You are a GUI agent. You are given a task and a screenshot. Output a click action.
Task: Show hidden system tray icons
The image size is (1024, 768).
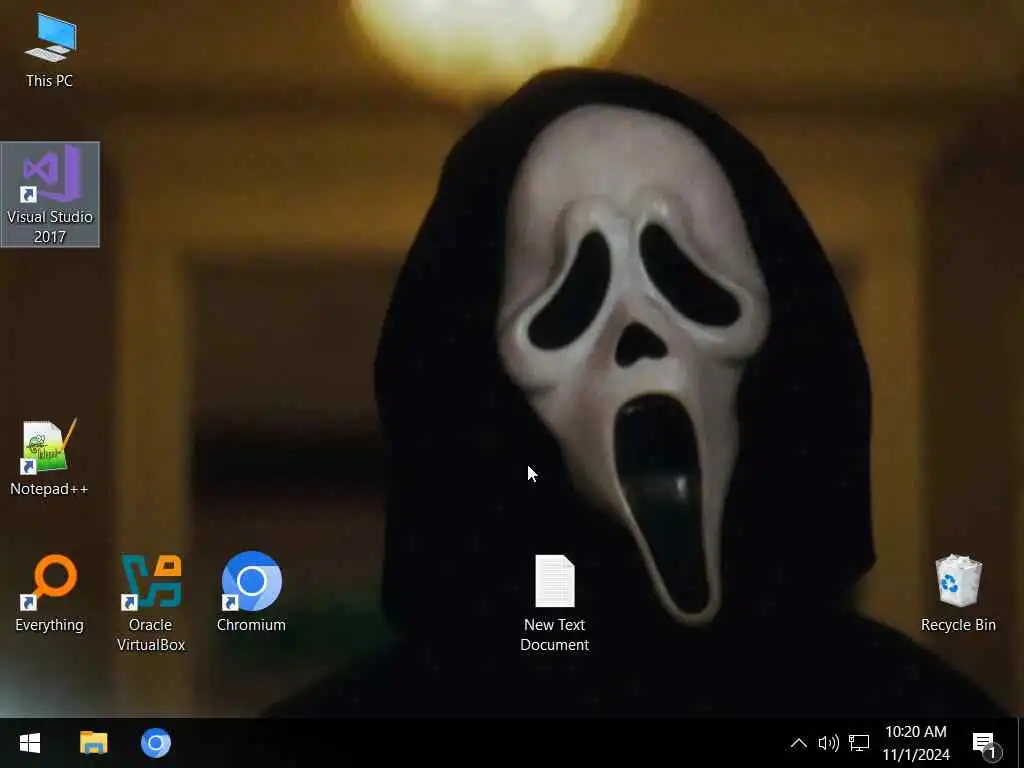point(798,743)
